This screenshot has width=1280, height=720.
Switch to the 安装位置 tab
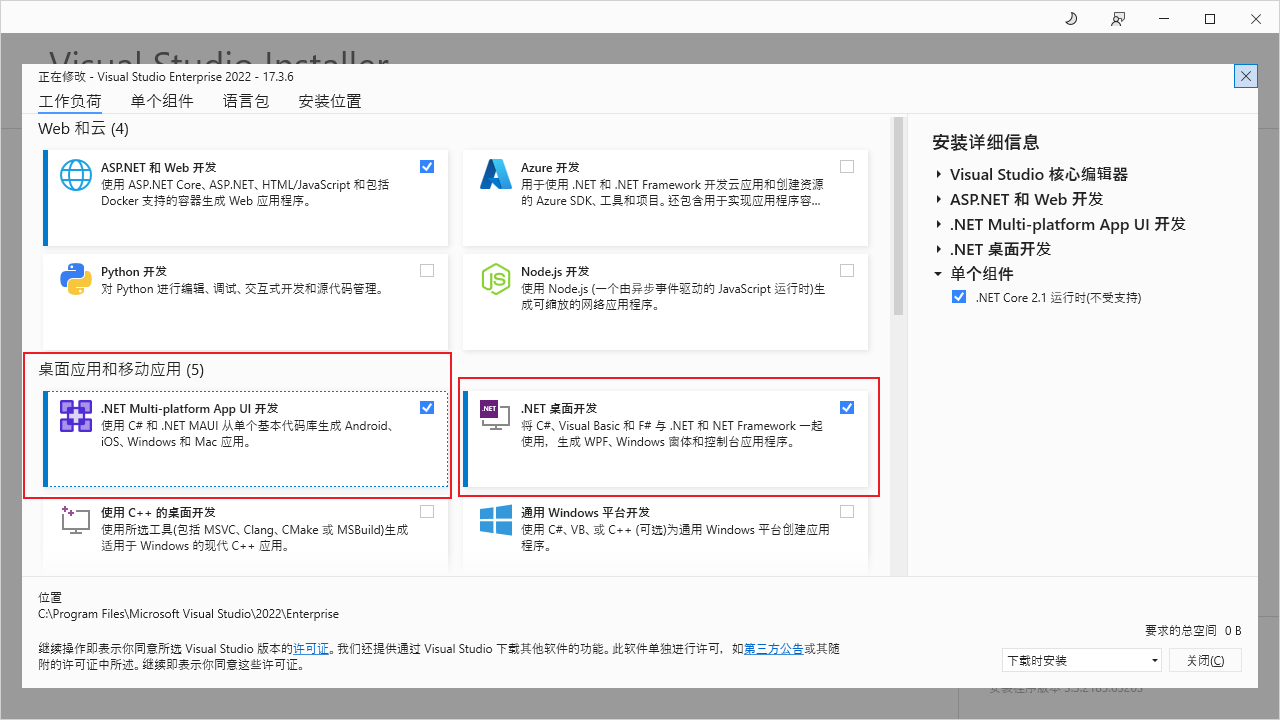pos(330,101)
